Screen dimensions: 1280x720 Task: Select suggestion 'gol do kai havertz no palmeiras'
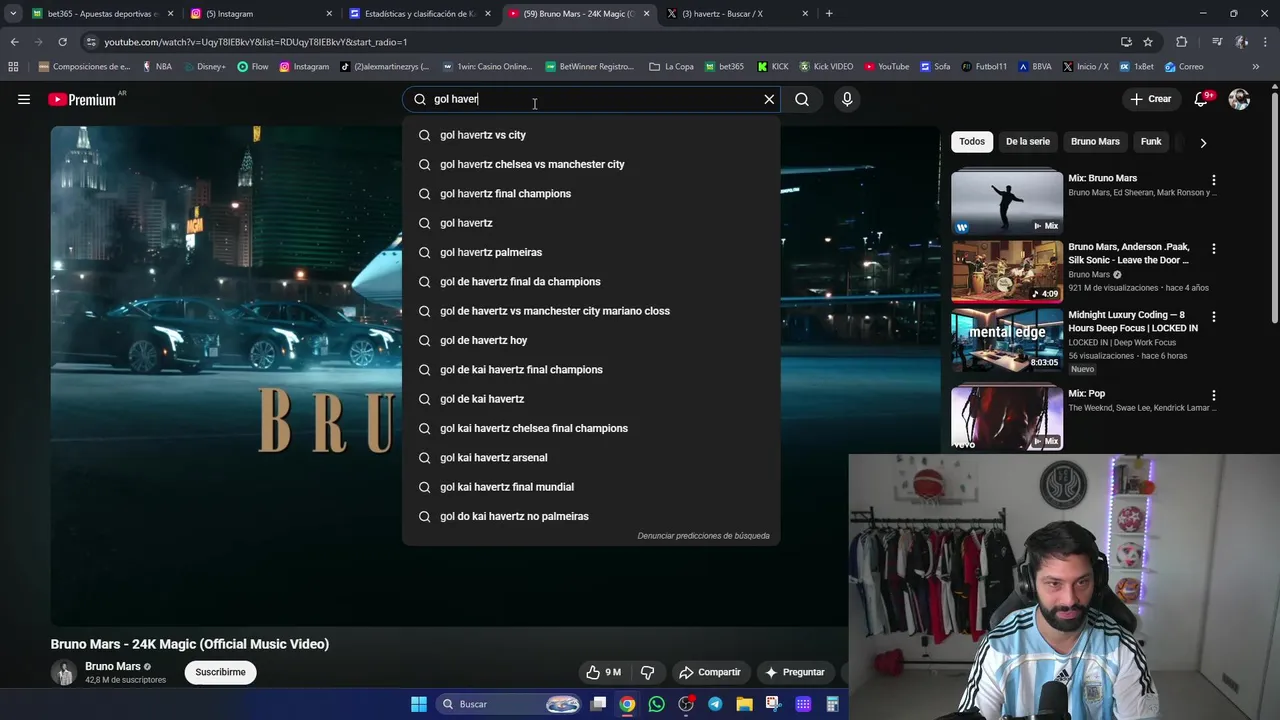tap(591, 516)
